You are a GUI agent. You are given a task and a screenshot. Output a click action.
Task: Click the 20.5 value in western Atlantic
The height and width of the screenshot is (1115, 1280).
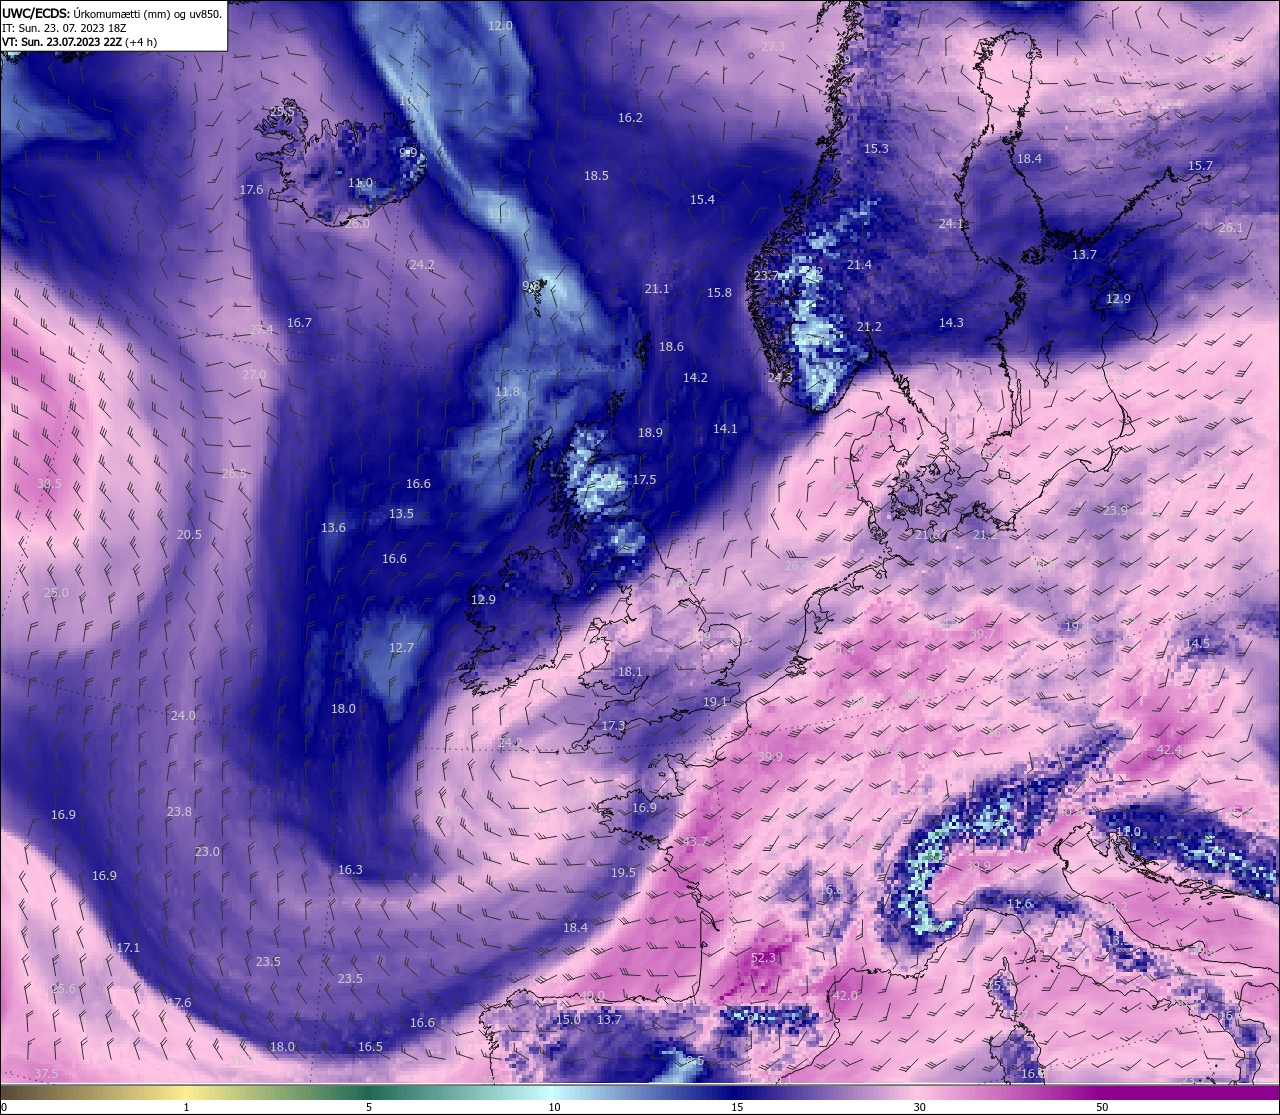point(189,534)
